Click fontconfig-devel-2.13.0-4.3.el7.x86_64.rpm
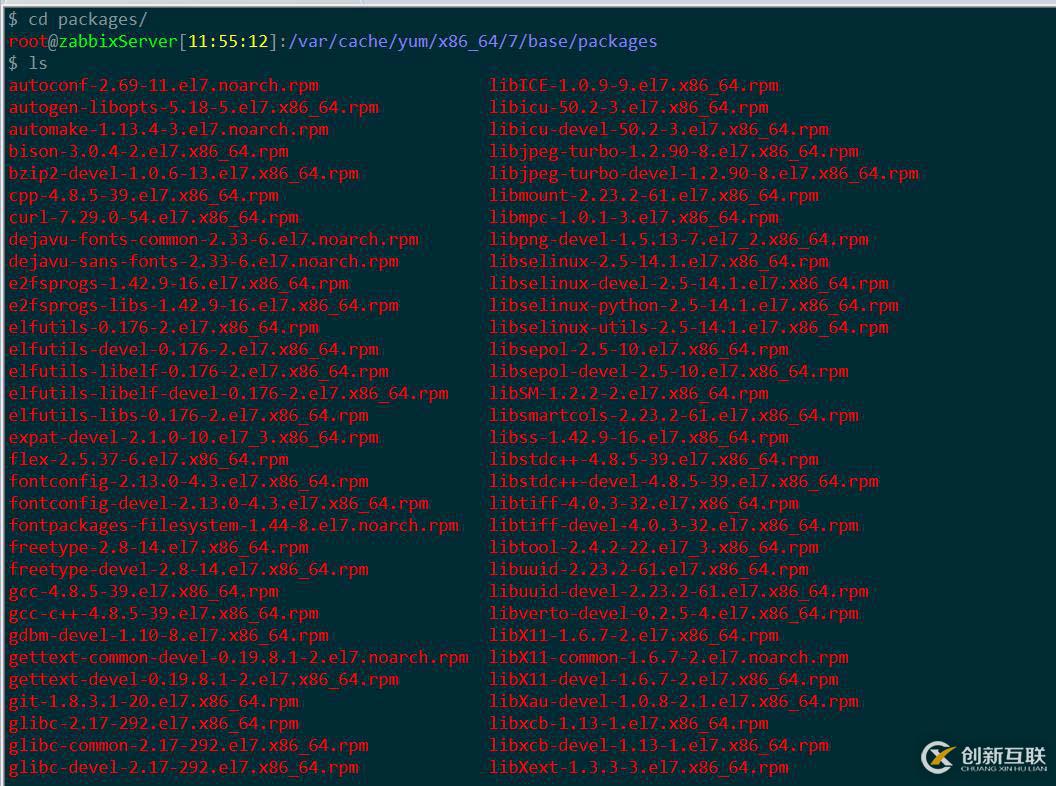 (219, 504)
